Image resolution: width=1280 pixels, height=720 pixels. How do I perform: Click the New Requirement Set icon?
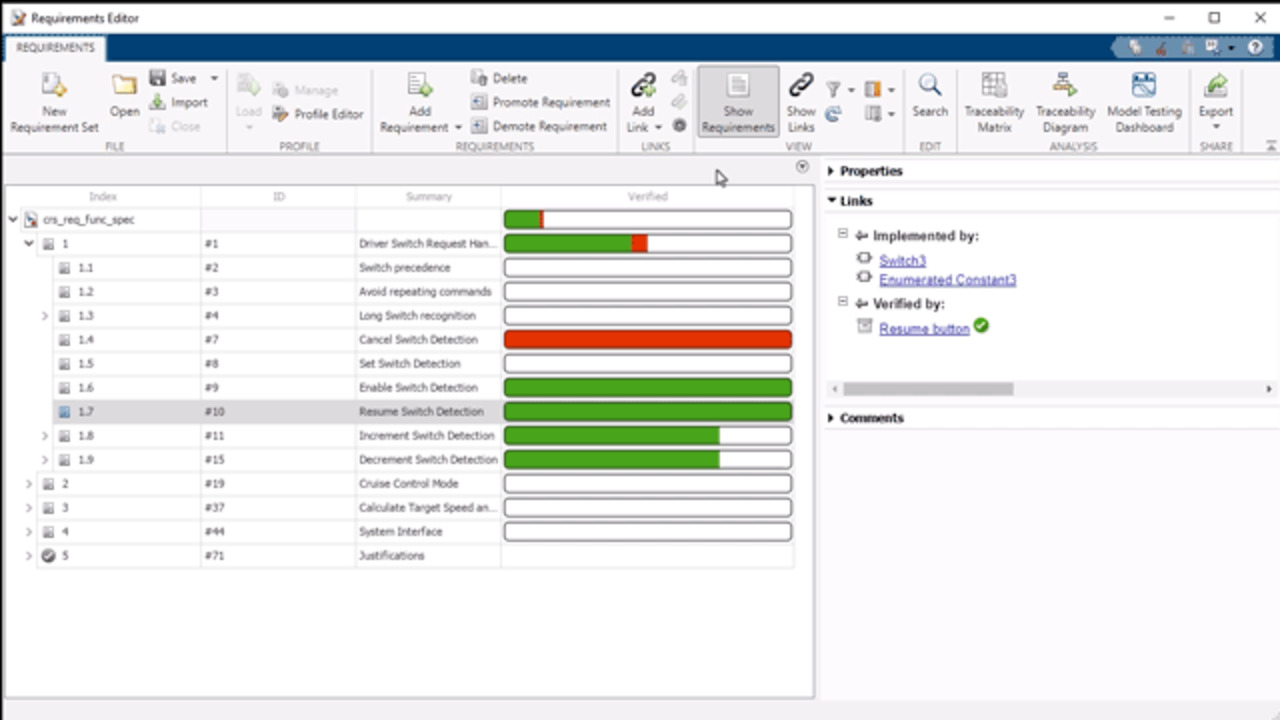coord(54,88)
